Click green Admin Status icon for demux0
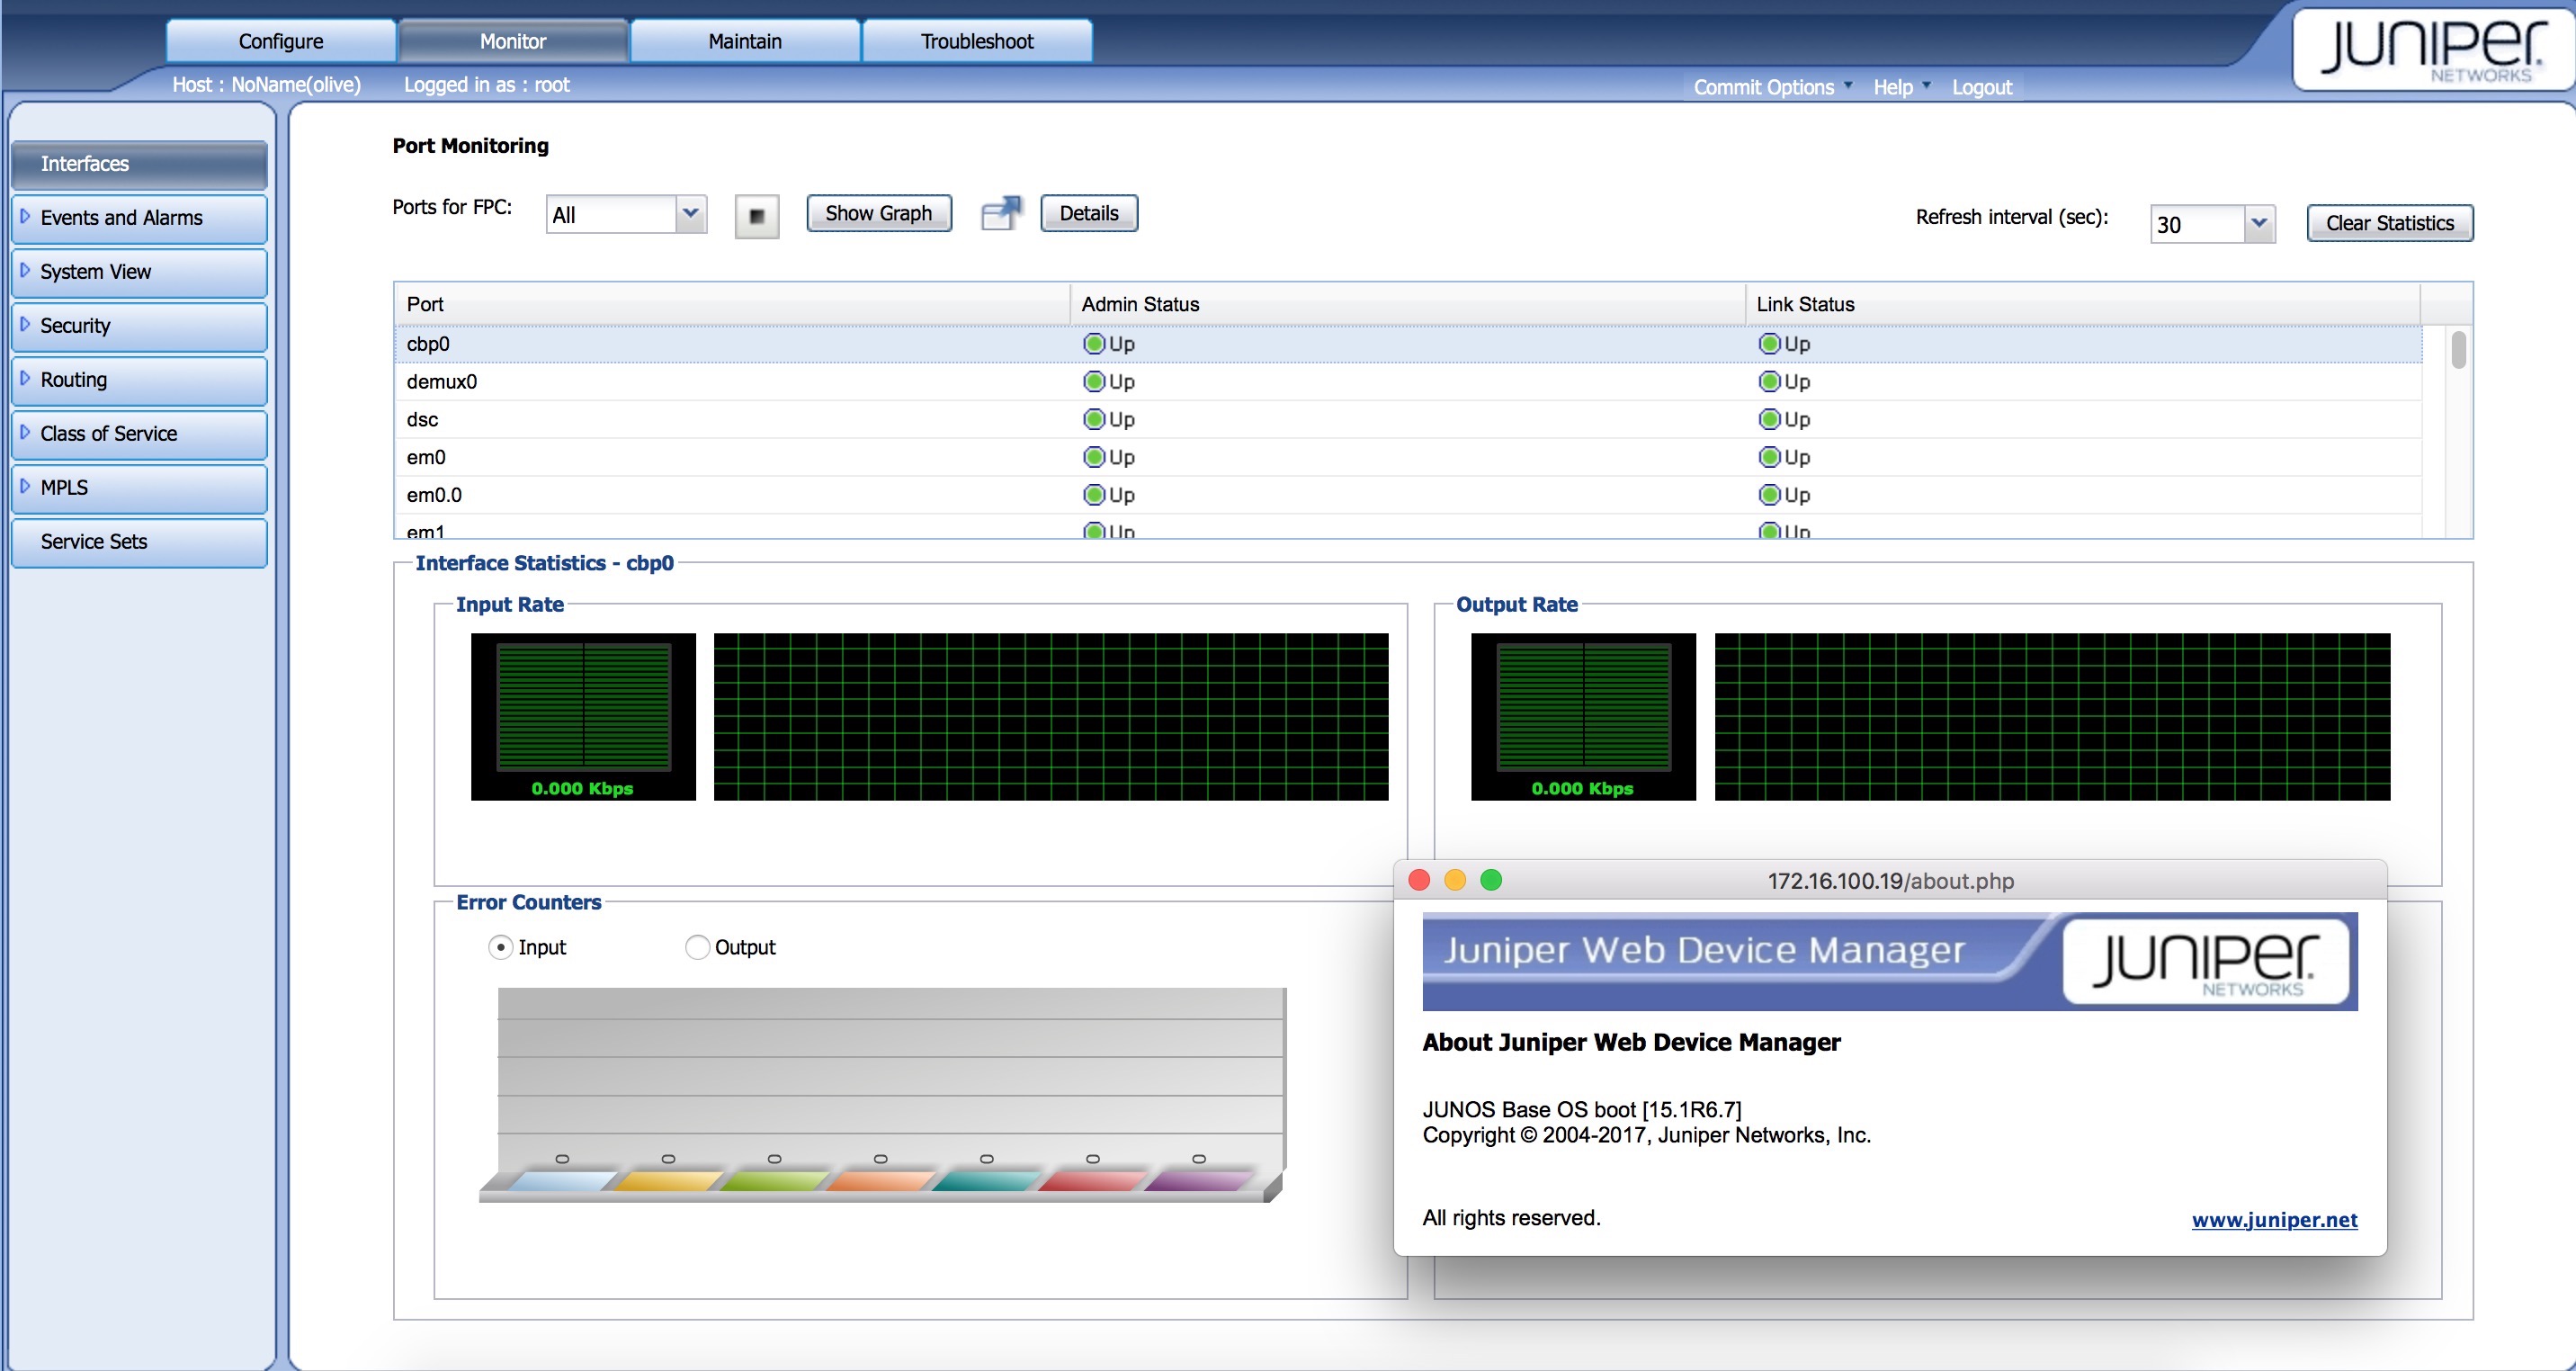Viewport: 2576px width, 1371px height. point(1094,382)
